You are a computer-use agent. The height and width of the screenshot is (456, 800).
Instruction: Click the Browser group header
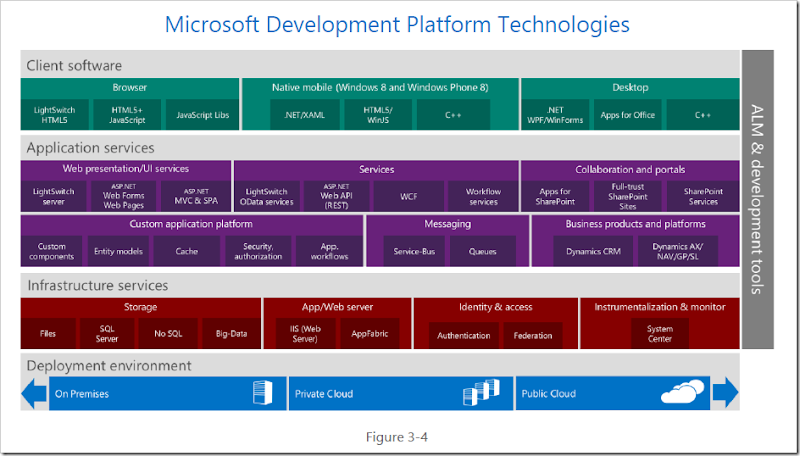130,88
